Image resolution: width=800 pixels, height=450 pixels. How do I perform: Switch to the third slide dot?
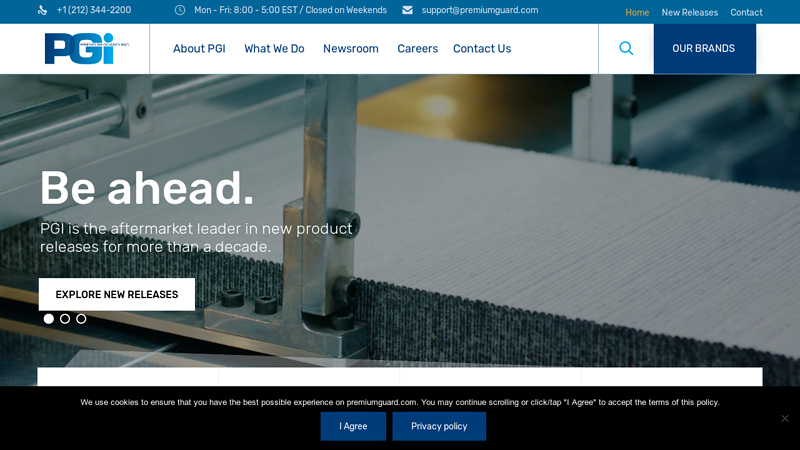(81, 319)
